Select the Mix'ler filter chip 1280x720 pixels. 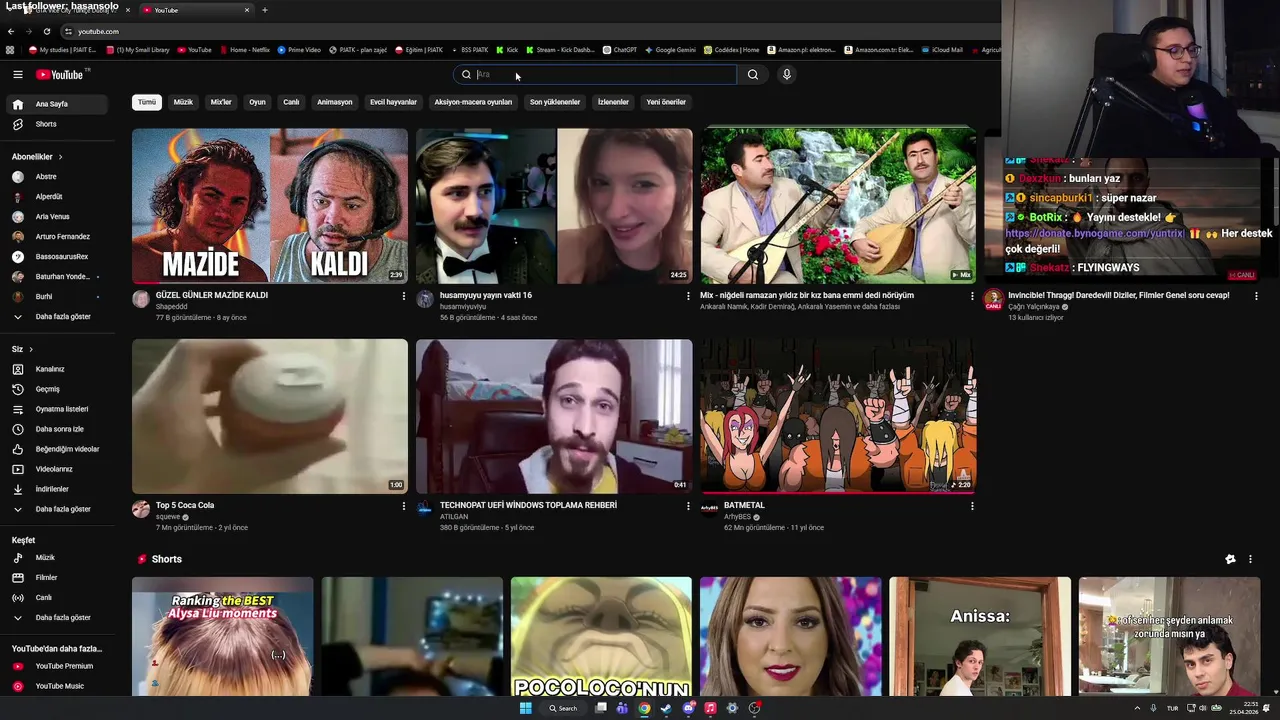[x=221, y=102]
